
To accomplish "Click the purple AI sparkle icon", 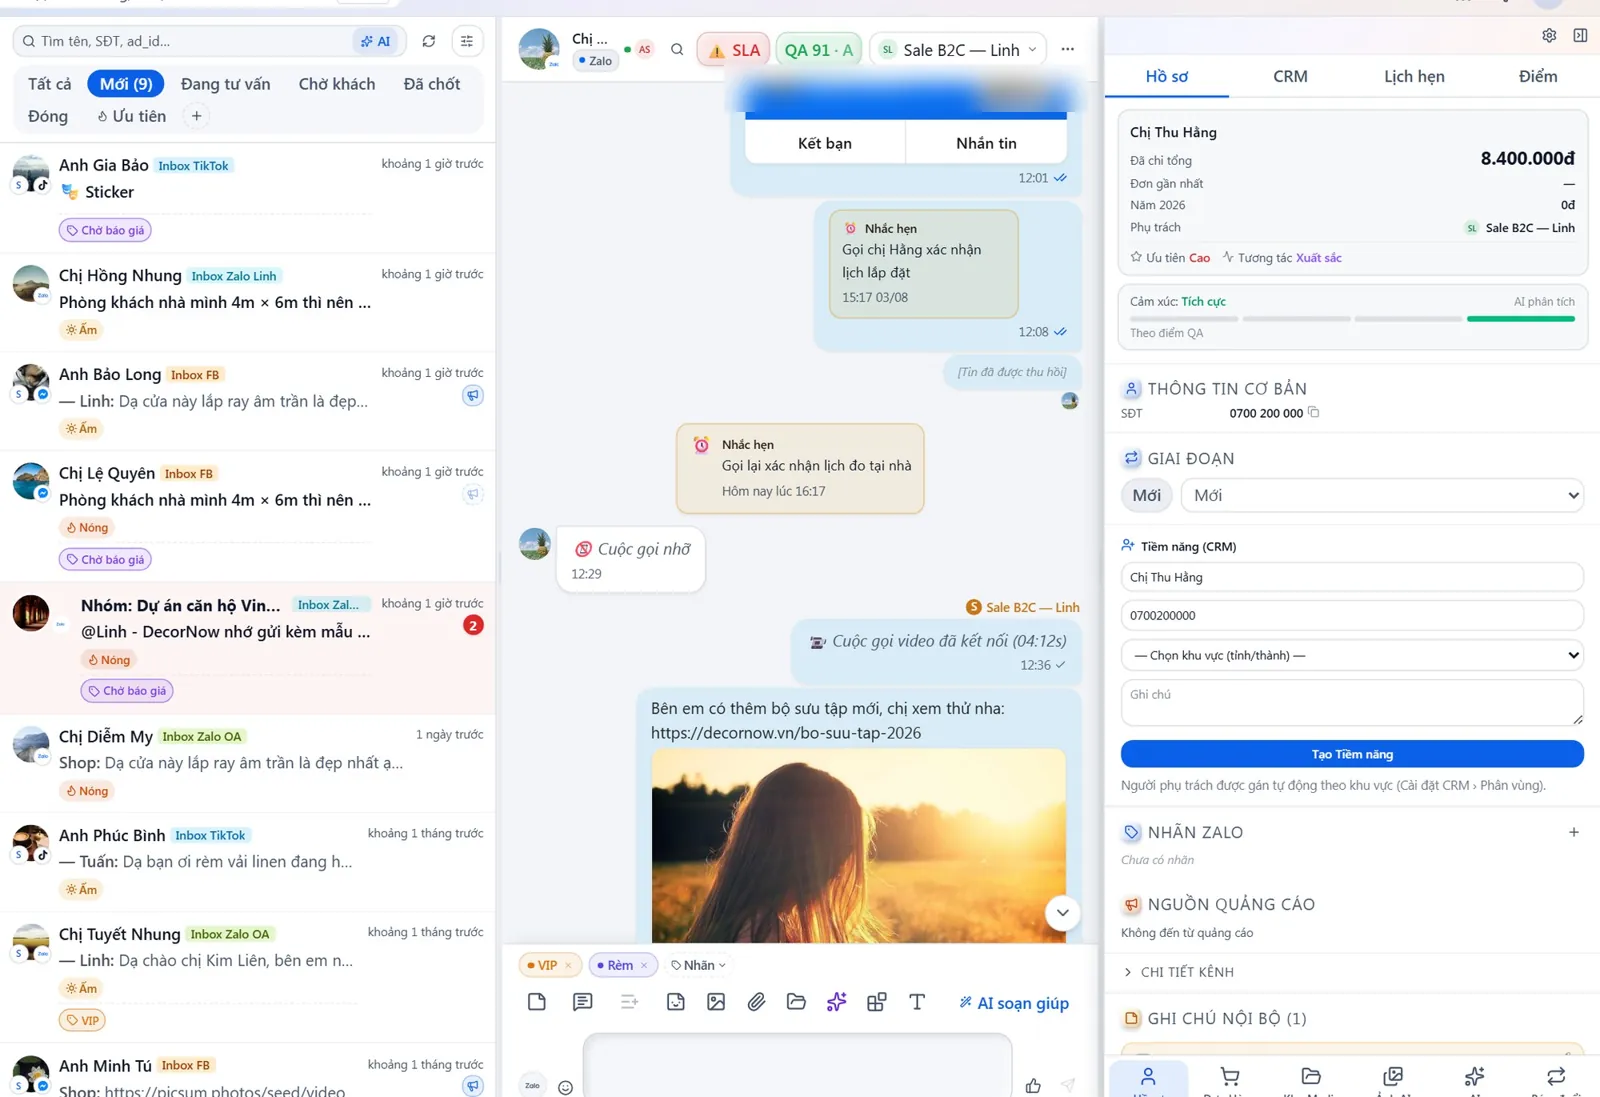I will [x=837, y=1002].
